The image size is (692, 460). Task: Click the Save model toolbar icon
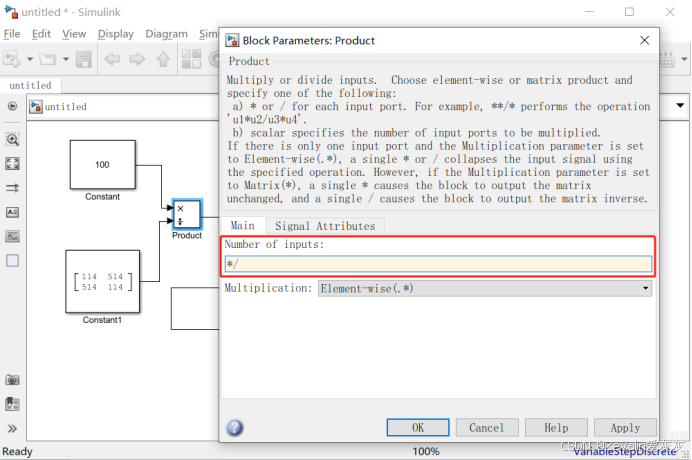click(x=84, y=59)
